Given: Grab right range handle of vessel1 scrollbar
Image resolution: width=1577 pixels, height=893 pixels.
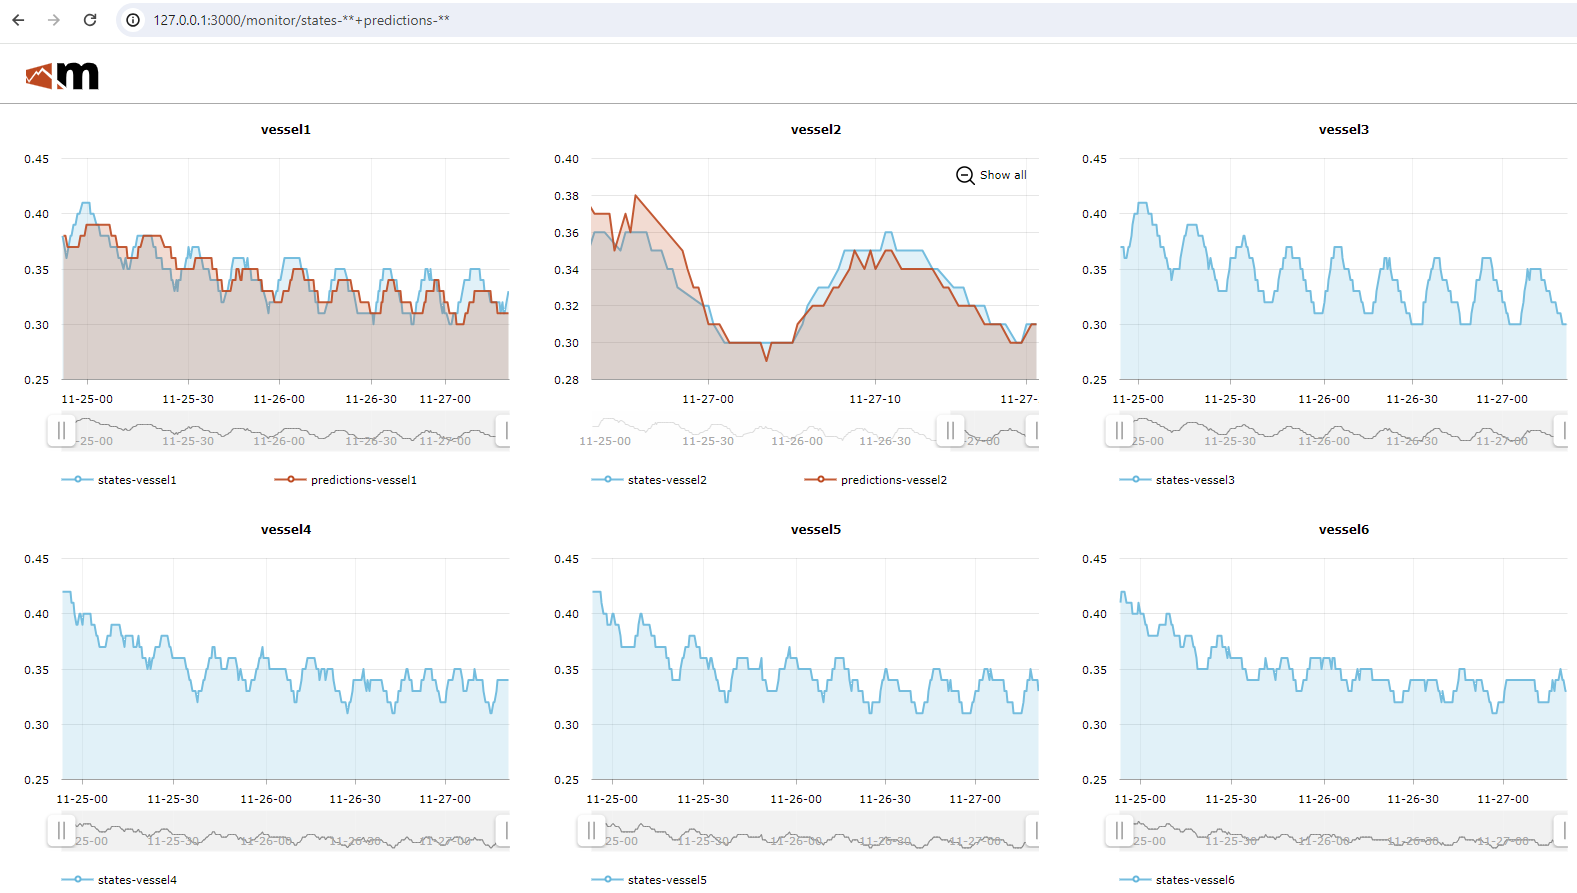Looking at the screenshot, I should [504, 431].
